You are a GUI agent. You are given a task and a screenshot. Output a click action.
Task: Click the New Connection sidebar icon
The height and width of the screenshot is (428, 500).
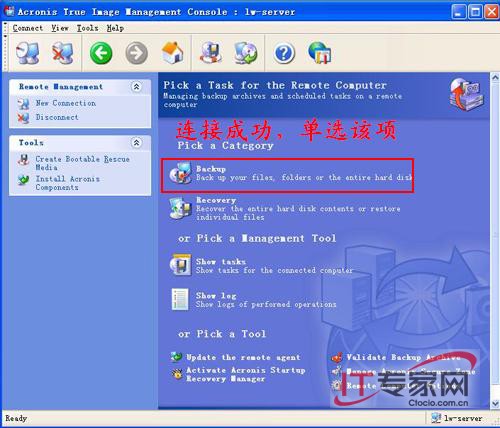click(23, 104)
